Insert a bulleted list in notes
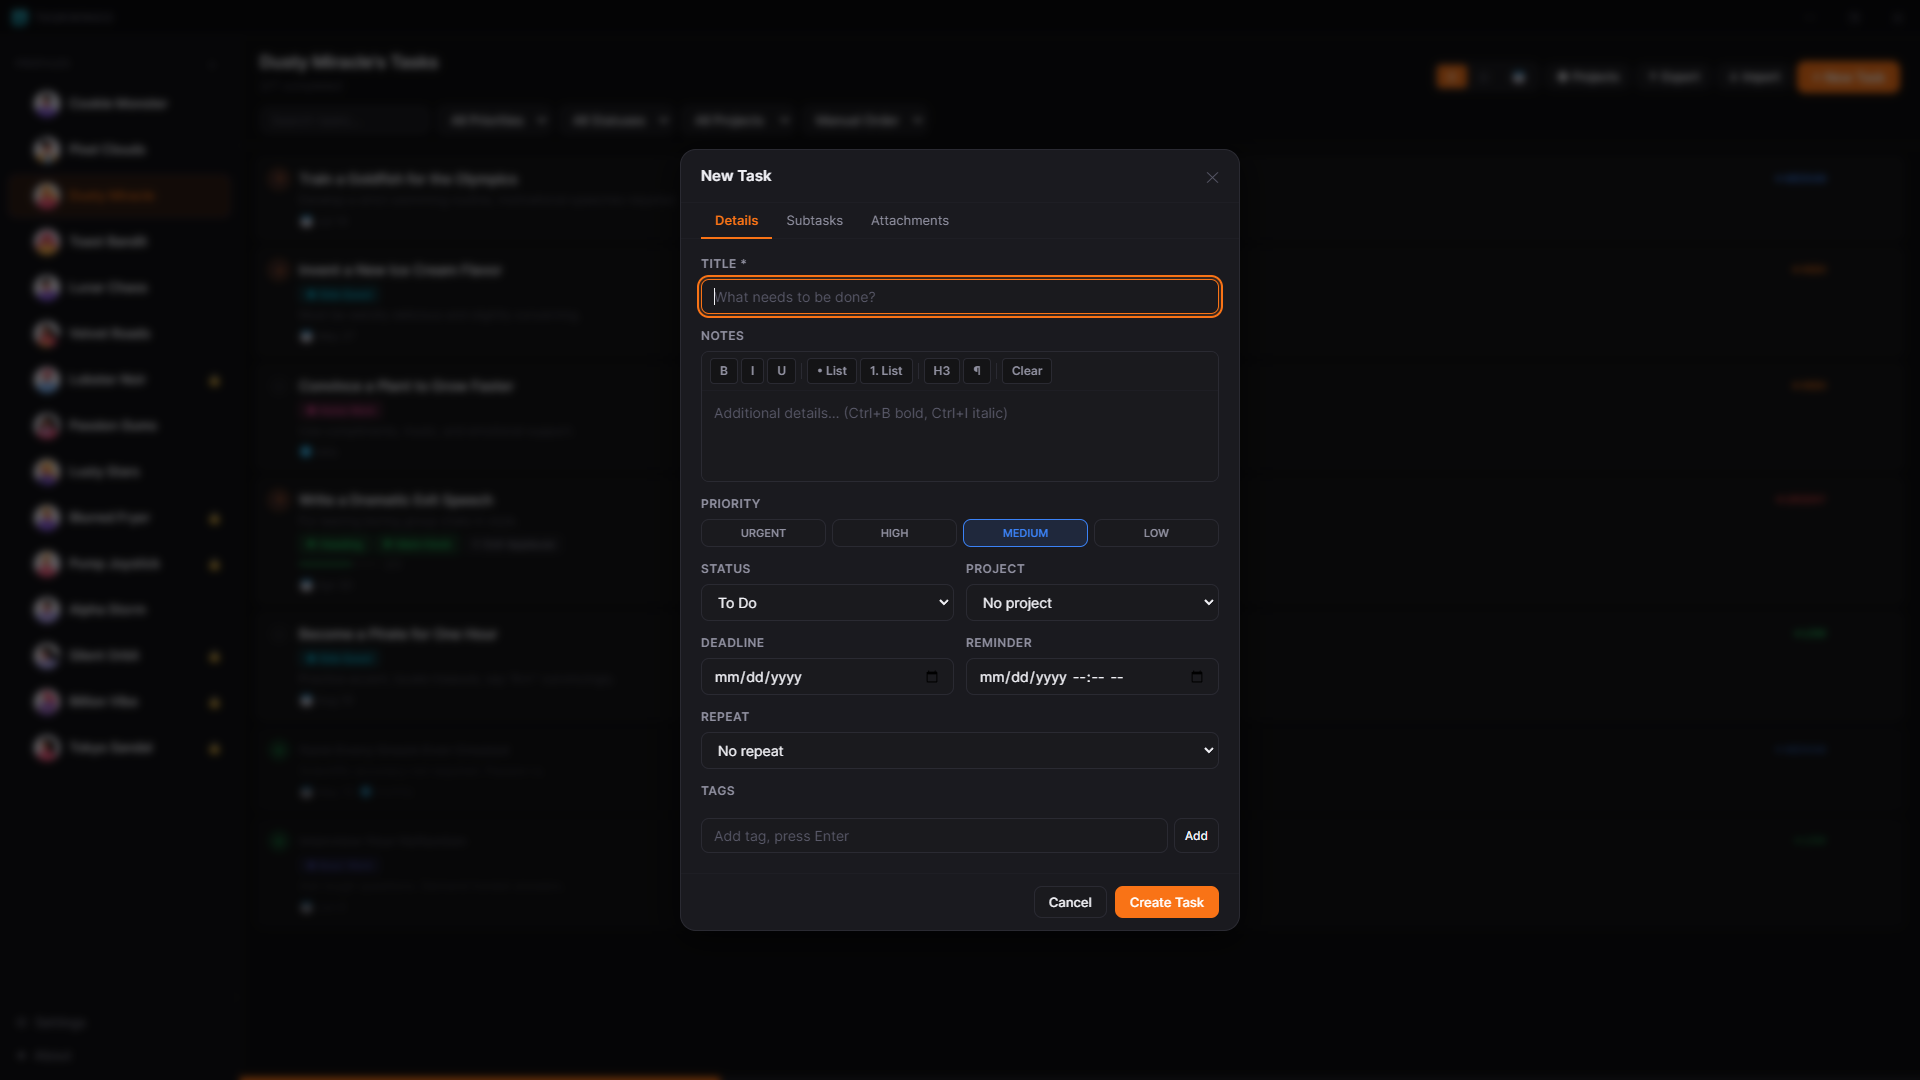Screen dimensions: 1920x1080 coord(832,371)
